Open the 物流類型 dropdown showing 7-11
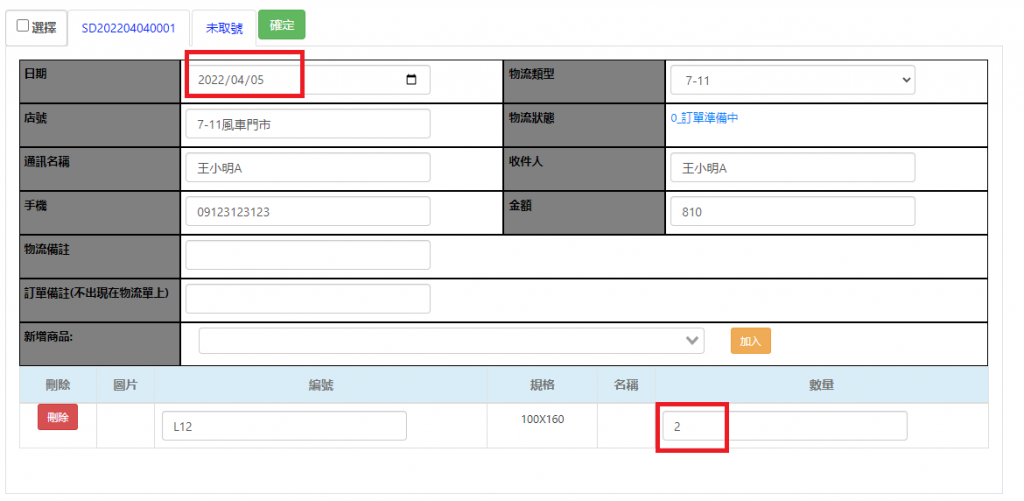The image size is (1024, 501). pyautogui.click(x=792, y=80)
